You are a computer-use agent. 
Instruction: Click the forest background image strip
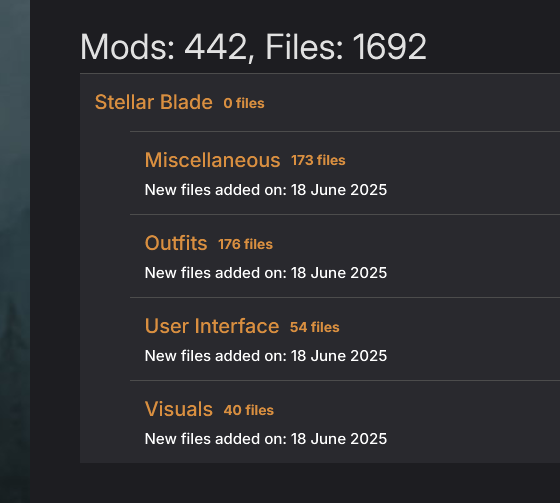(x=15, y=252)
